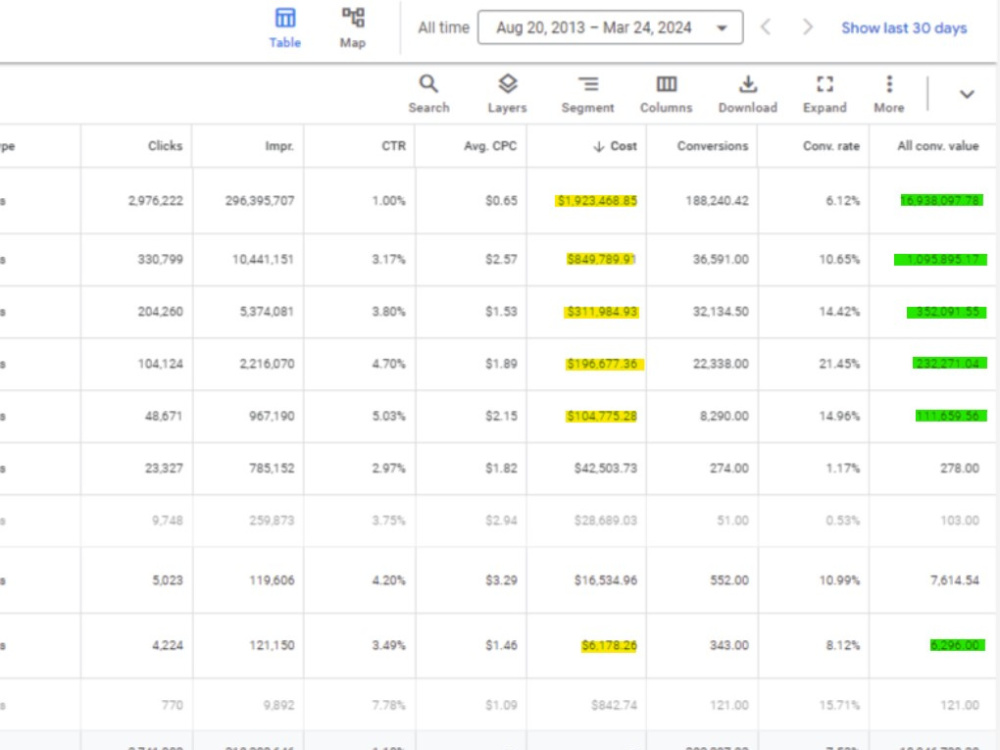Go to previous date period arrow

(766, 27)
